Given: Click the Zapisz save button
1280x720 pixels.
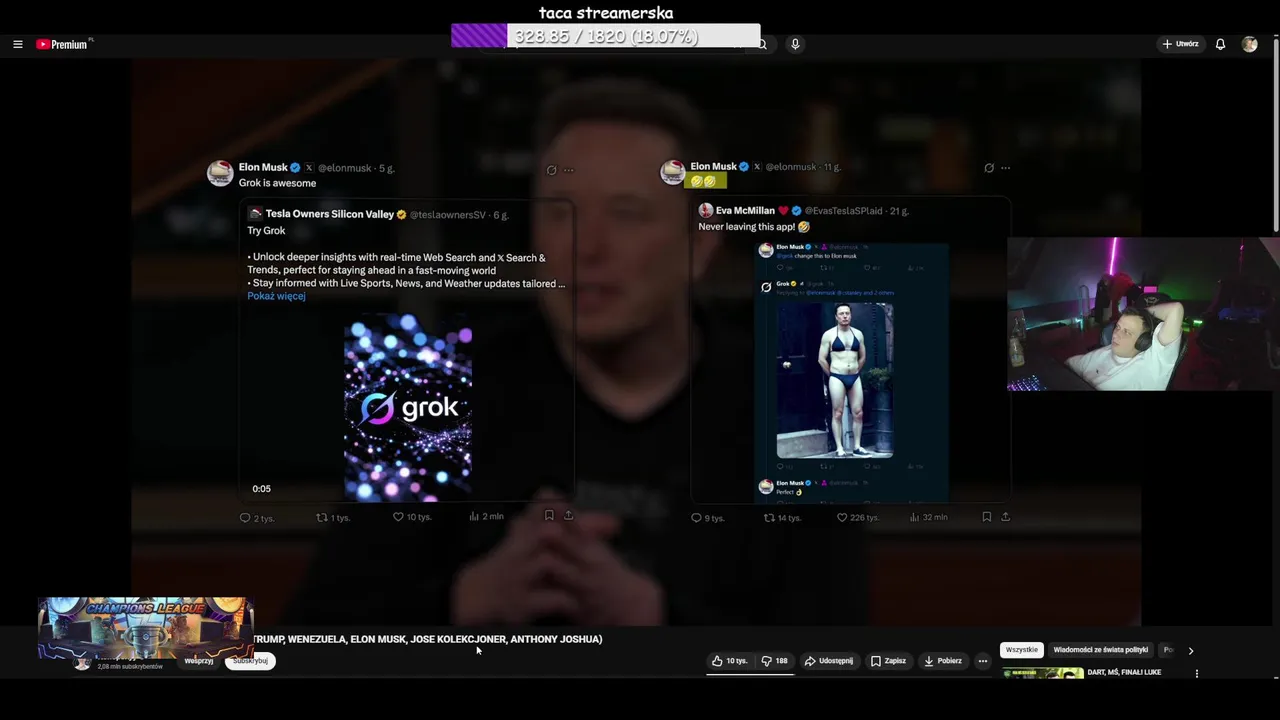Looking at the screenshot, I should click(x=888, y=661).
